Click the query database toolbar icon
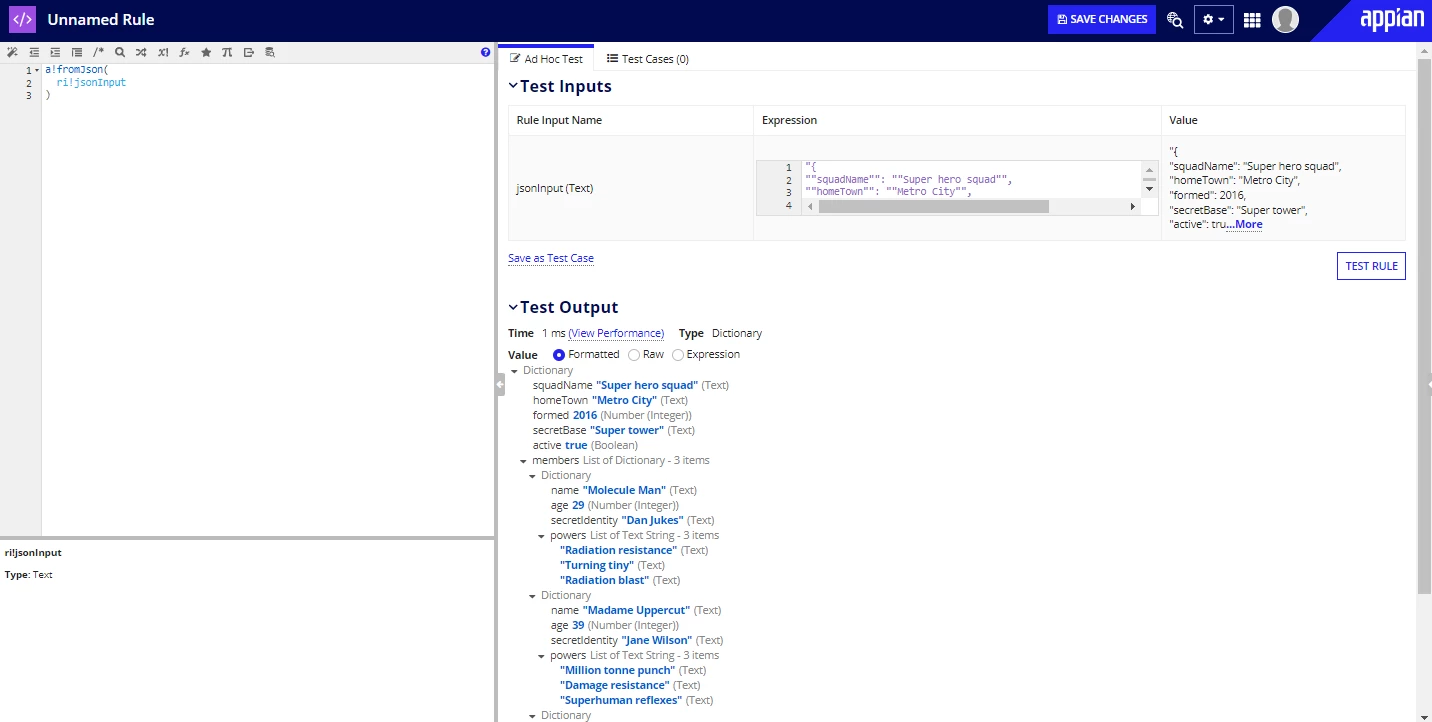The image size is (1432, 722). click(270, 52)
